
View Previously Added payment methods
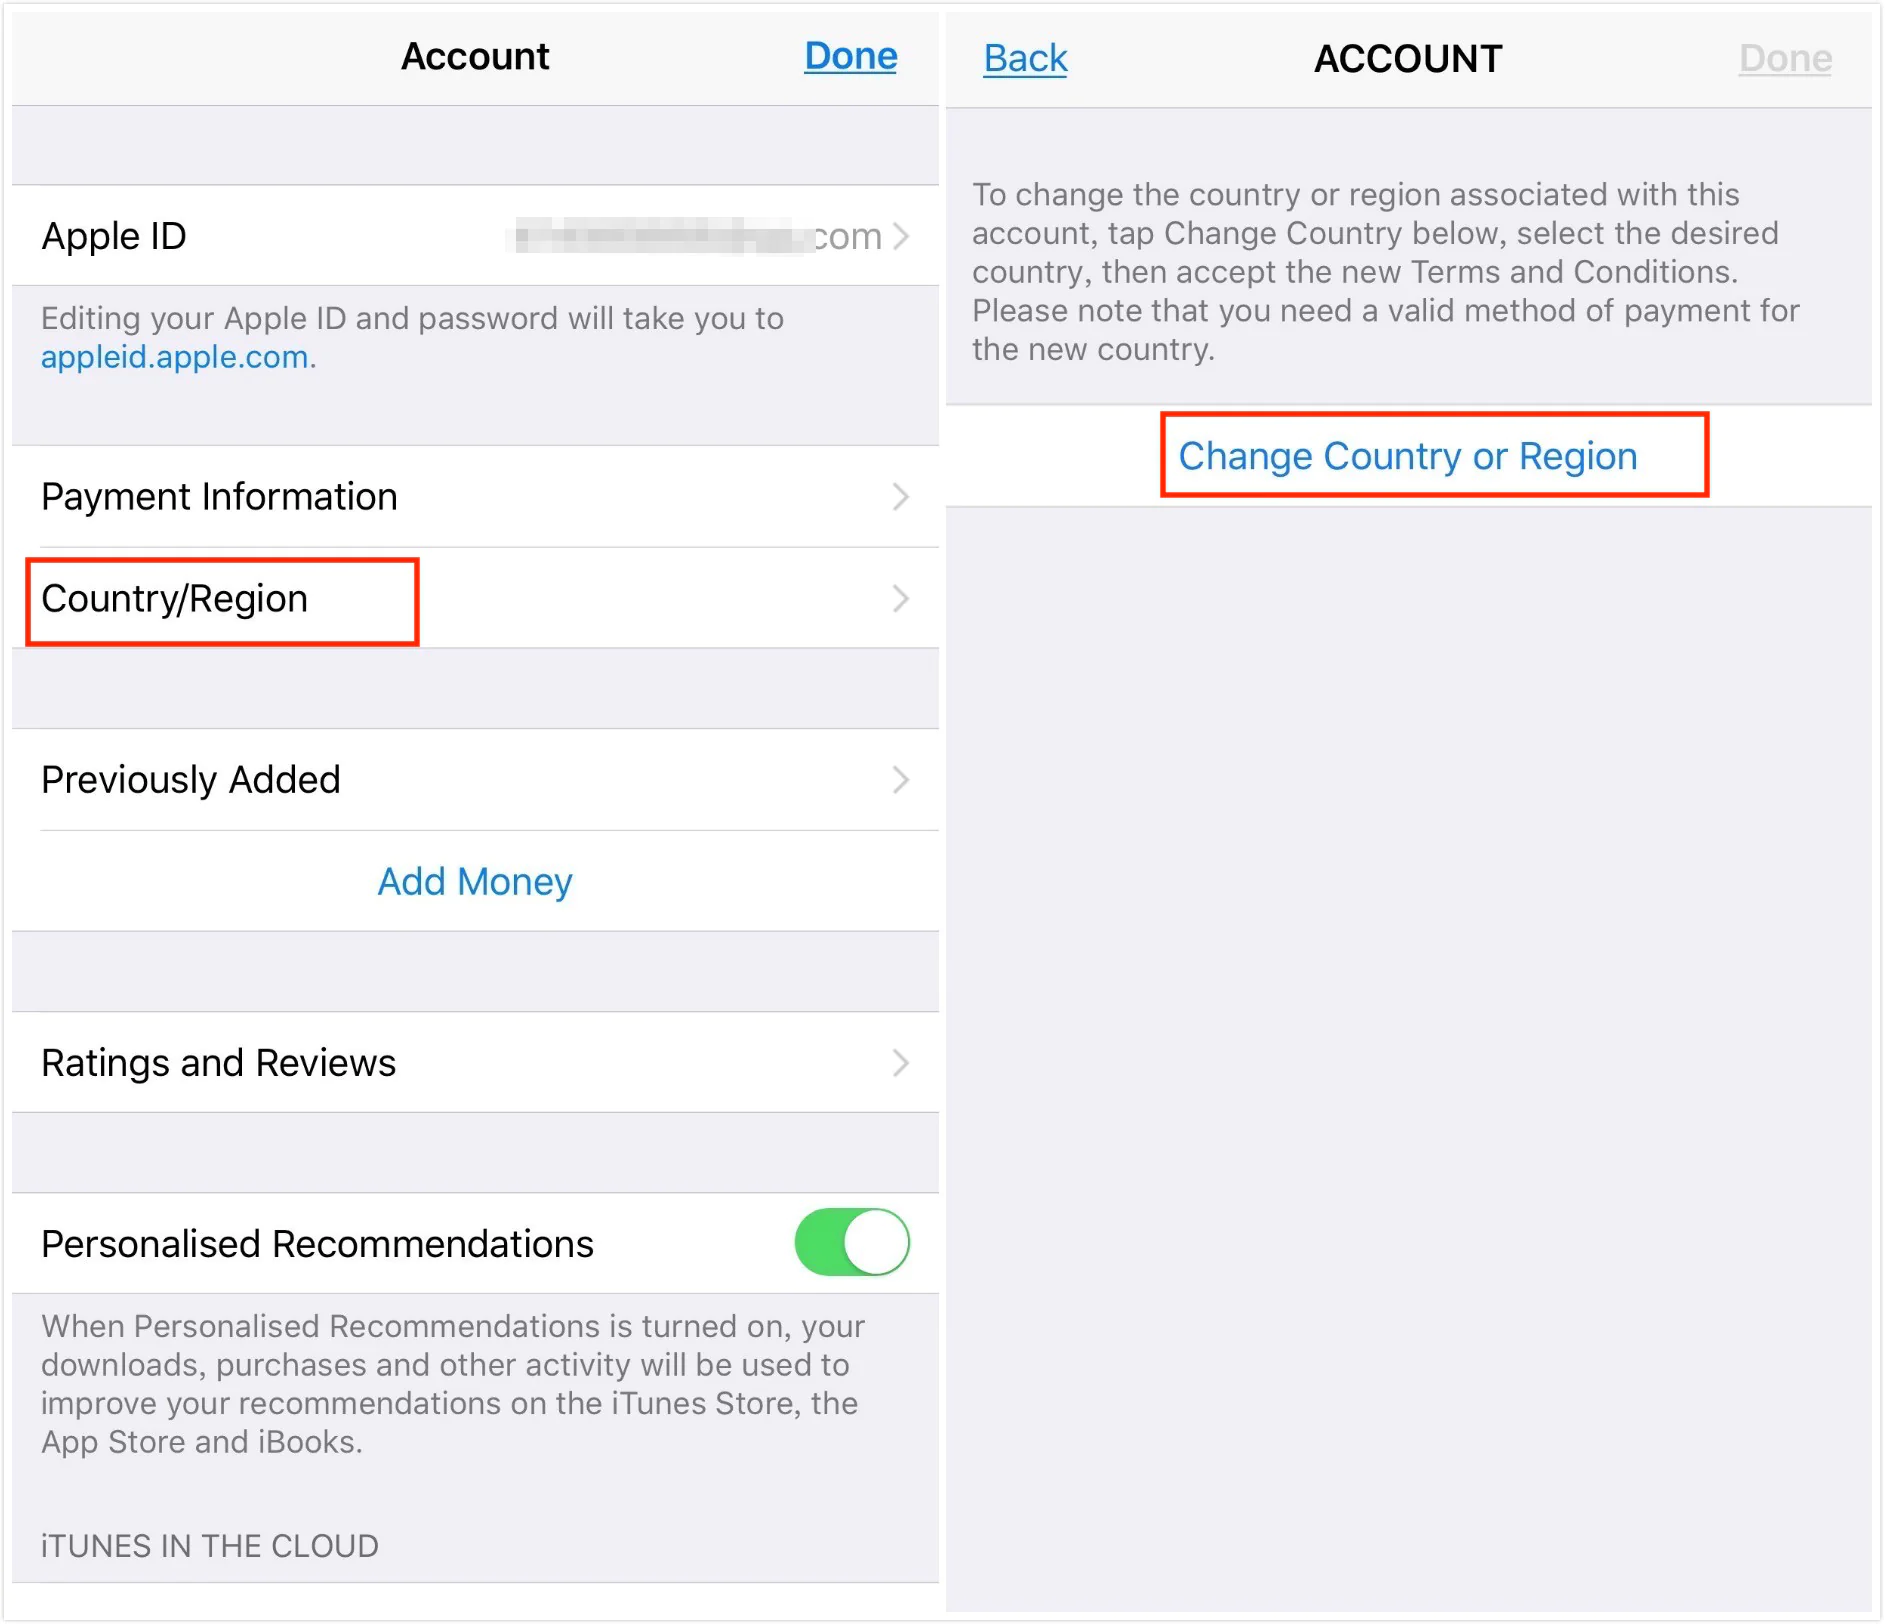click(191, 779)
